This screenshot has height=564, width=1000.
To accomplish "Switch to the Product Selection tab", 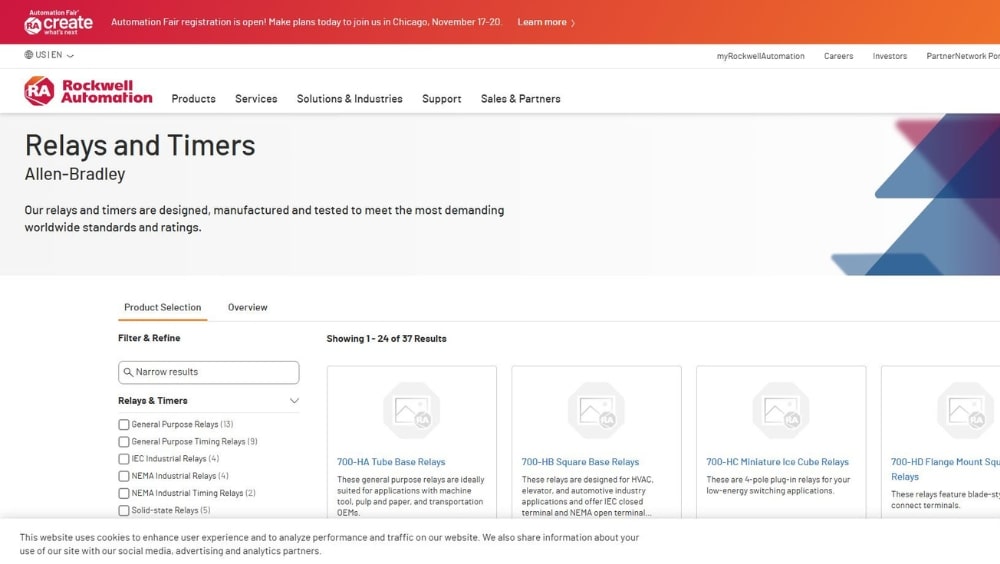I will tap(163, 308).
